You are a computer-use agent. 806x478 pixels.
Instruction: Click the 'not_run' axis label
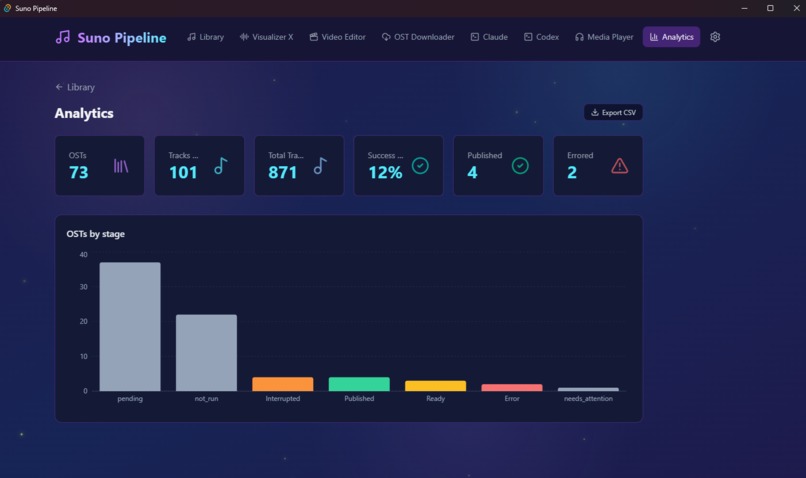(x=206, y=398)
